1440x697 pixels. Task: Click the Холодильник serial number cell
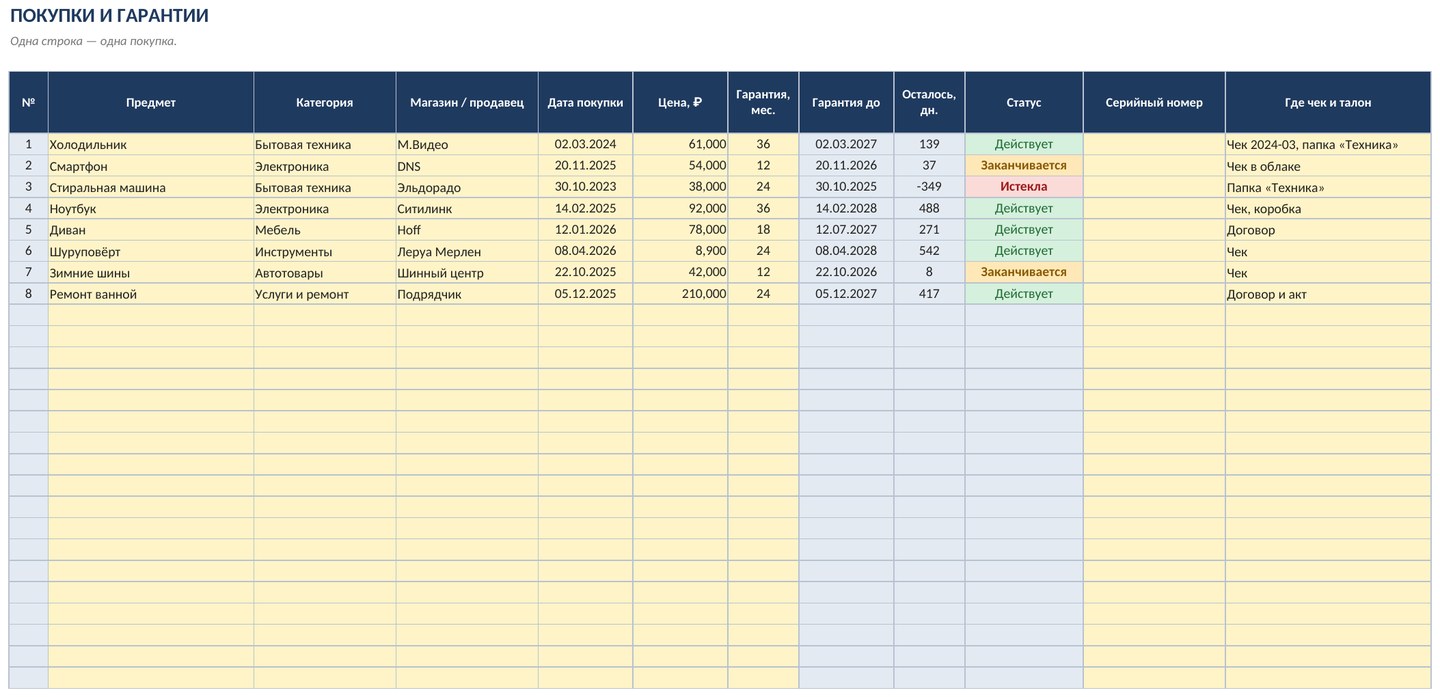click(1154, 144)
